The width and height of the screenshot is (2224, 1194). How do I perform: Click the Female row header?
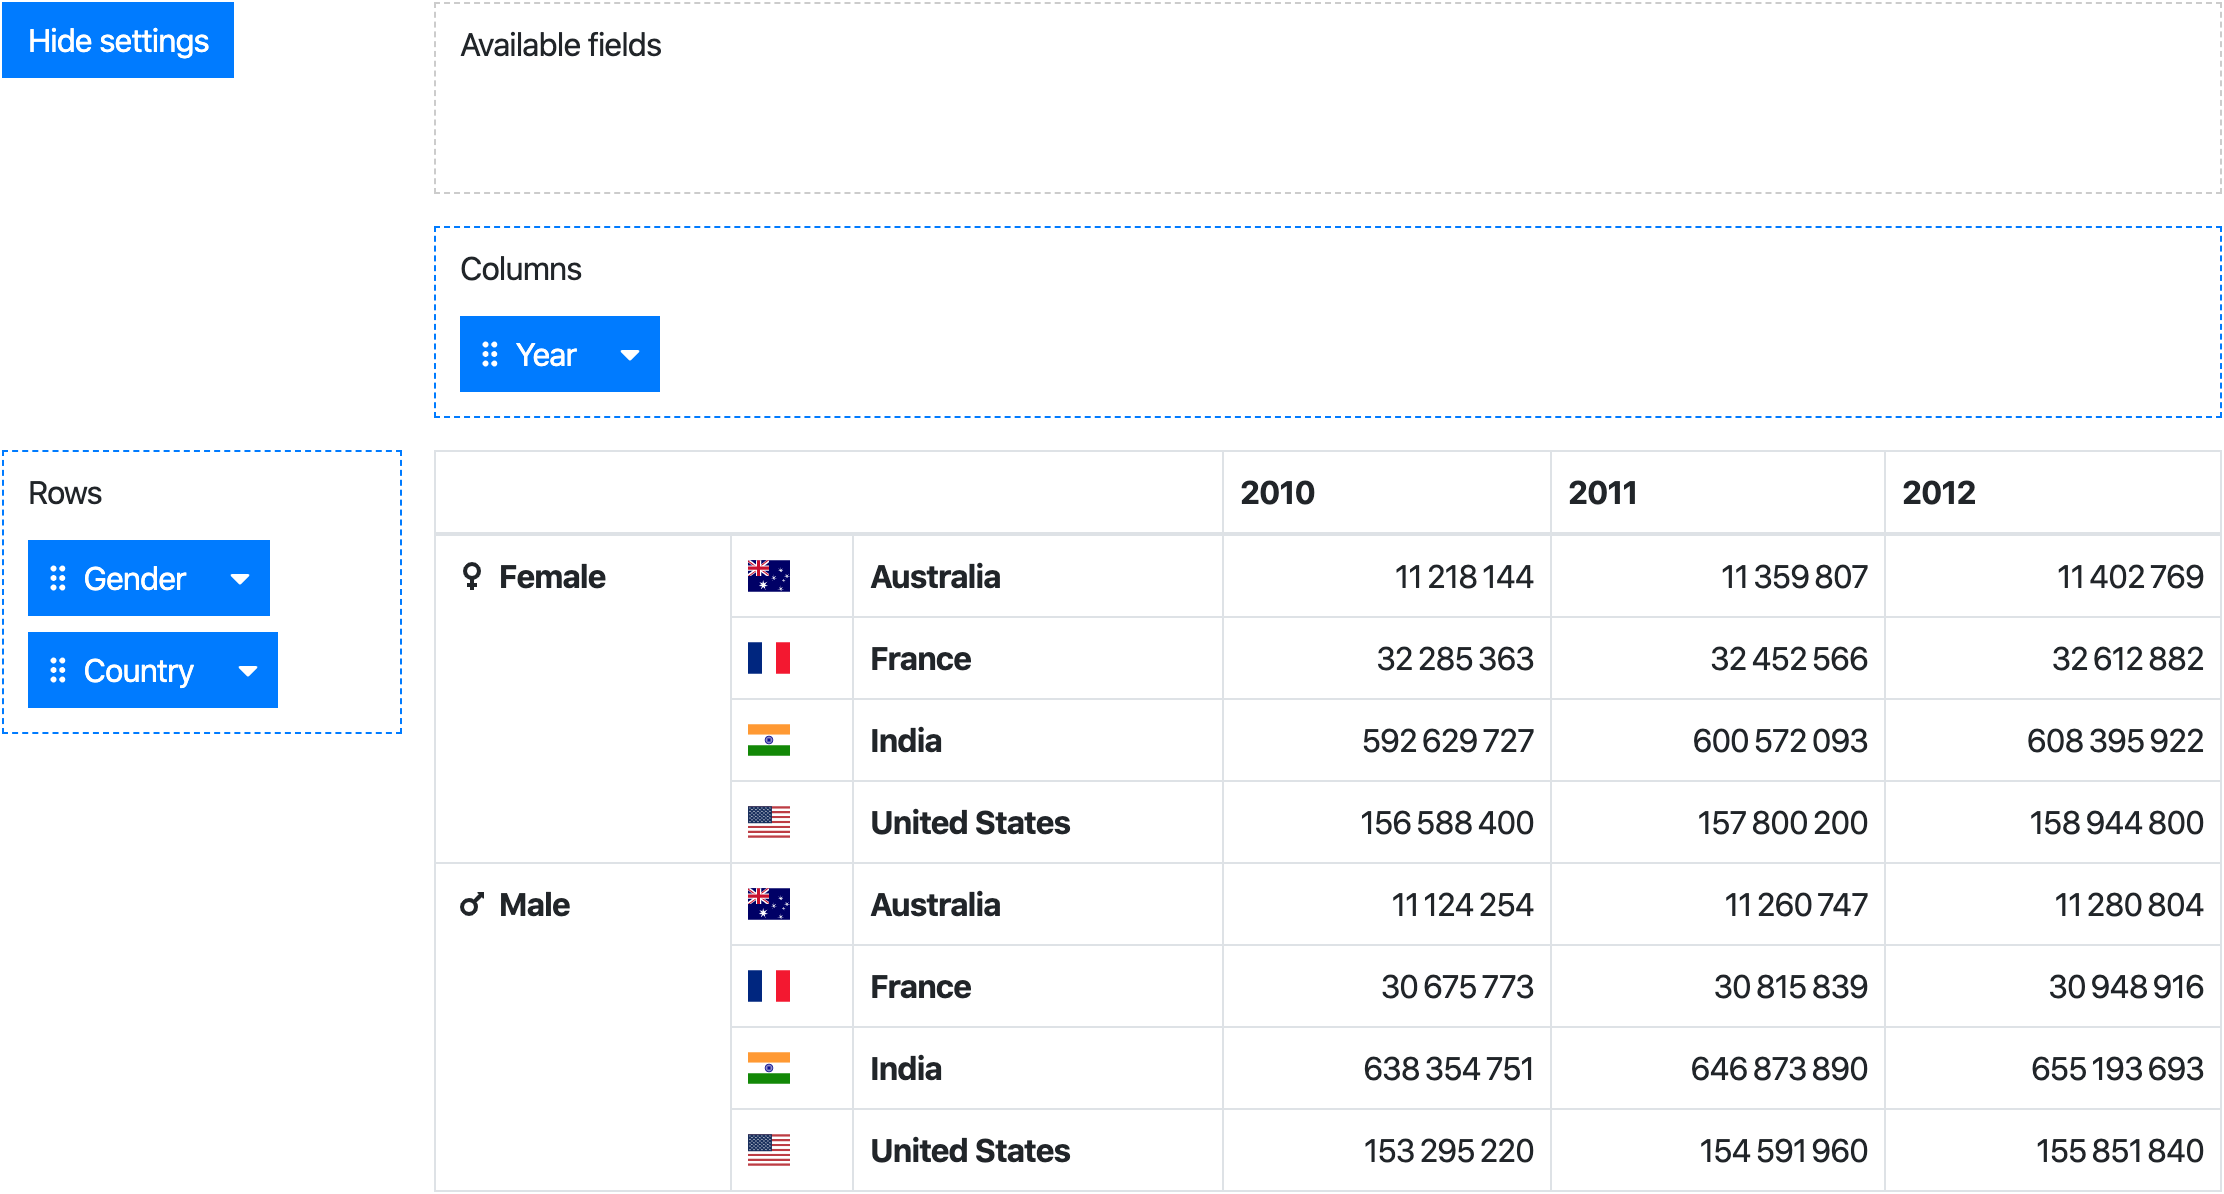[x=552, y=576]
